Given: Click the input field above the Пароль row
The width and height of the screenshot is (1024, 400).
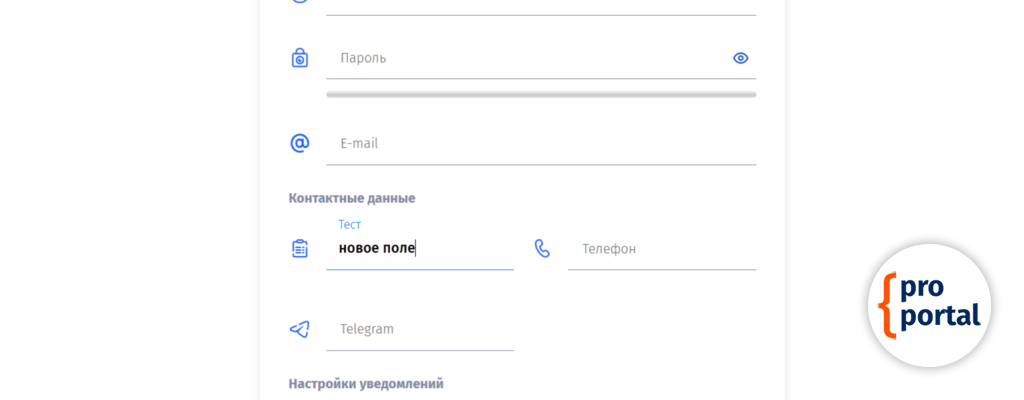Looking at the screenshot, I should pyautogui.click(x=540, y=6).
